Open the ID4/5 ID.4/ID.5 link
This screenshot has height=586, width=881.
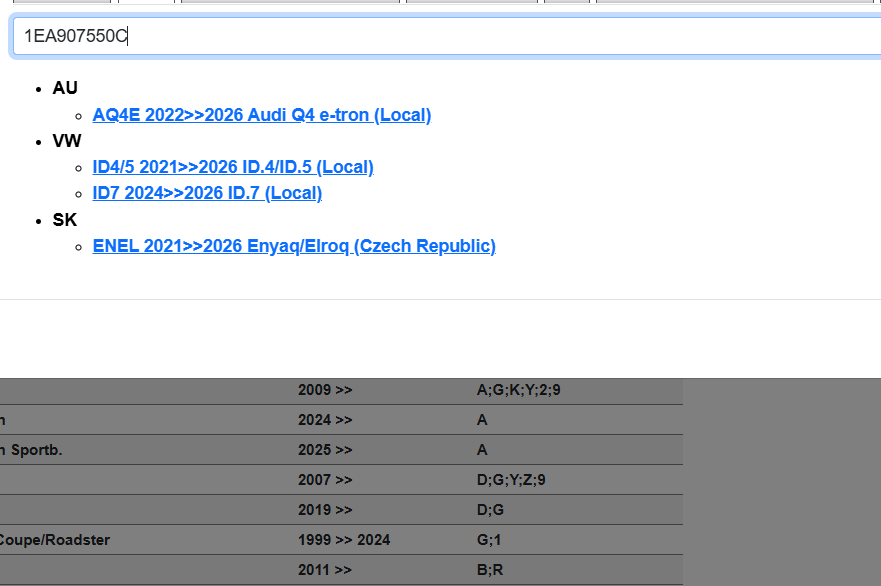tap(232, 167)
